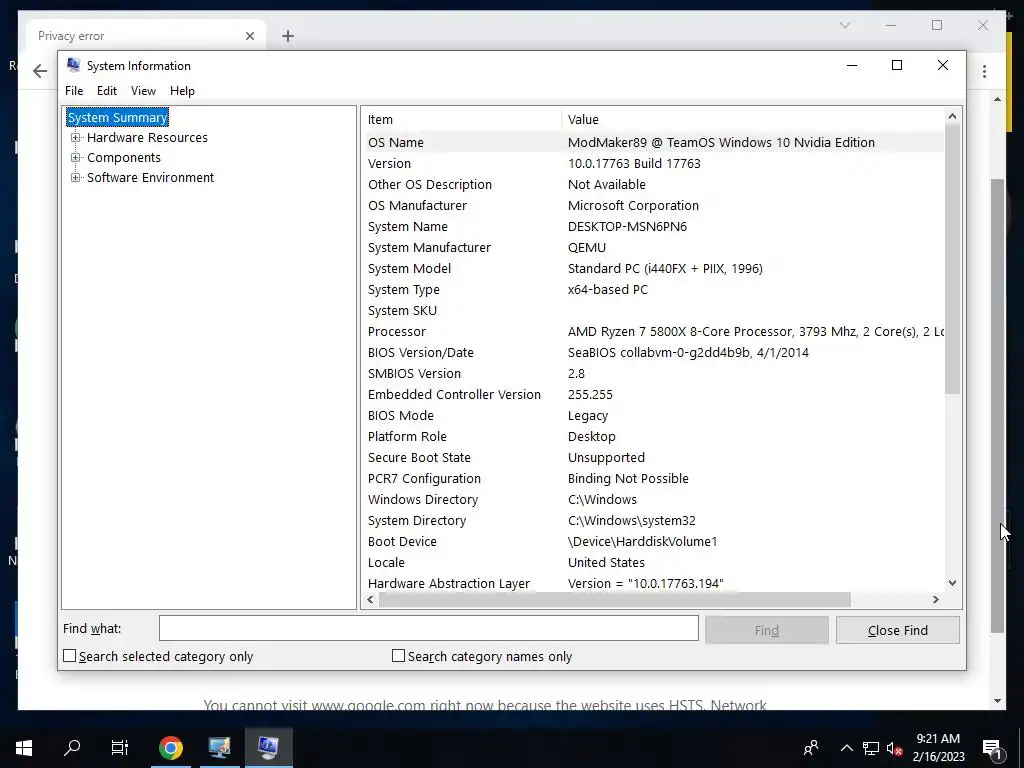Viewport: 1024px width, 768px height.
Task: Open the notification center icon
Action: coord(992,748)
